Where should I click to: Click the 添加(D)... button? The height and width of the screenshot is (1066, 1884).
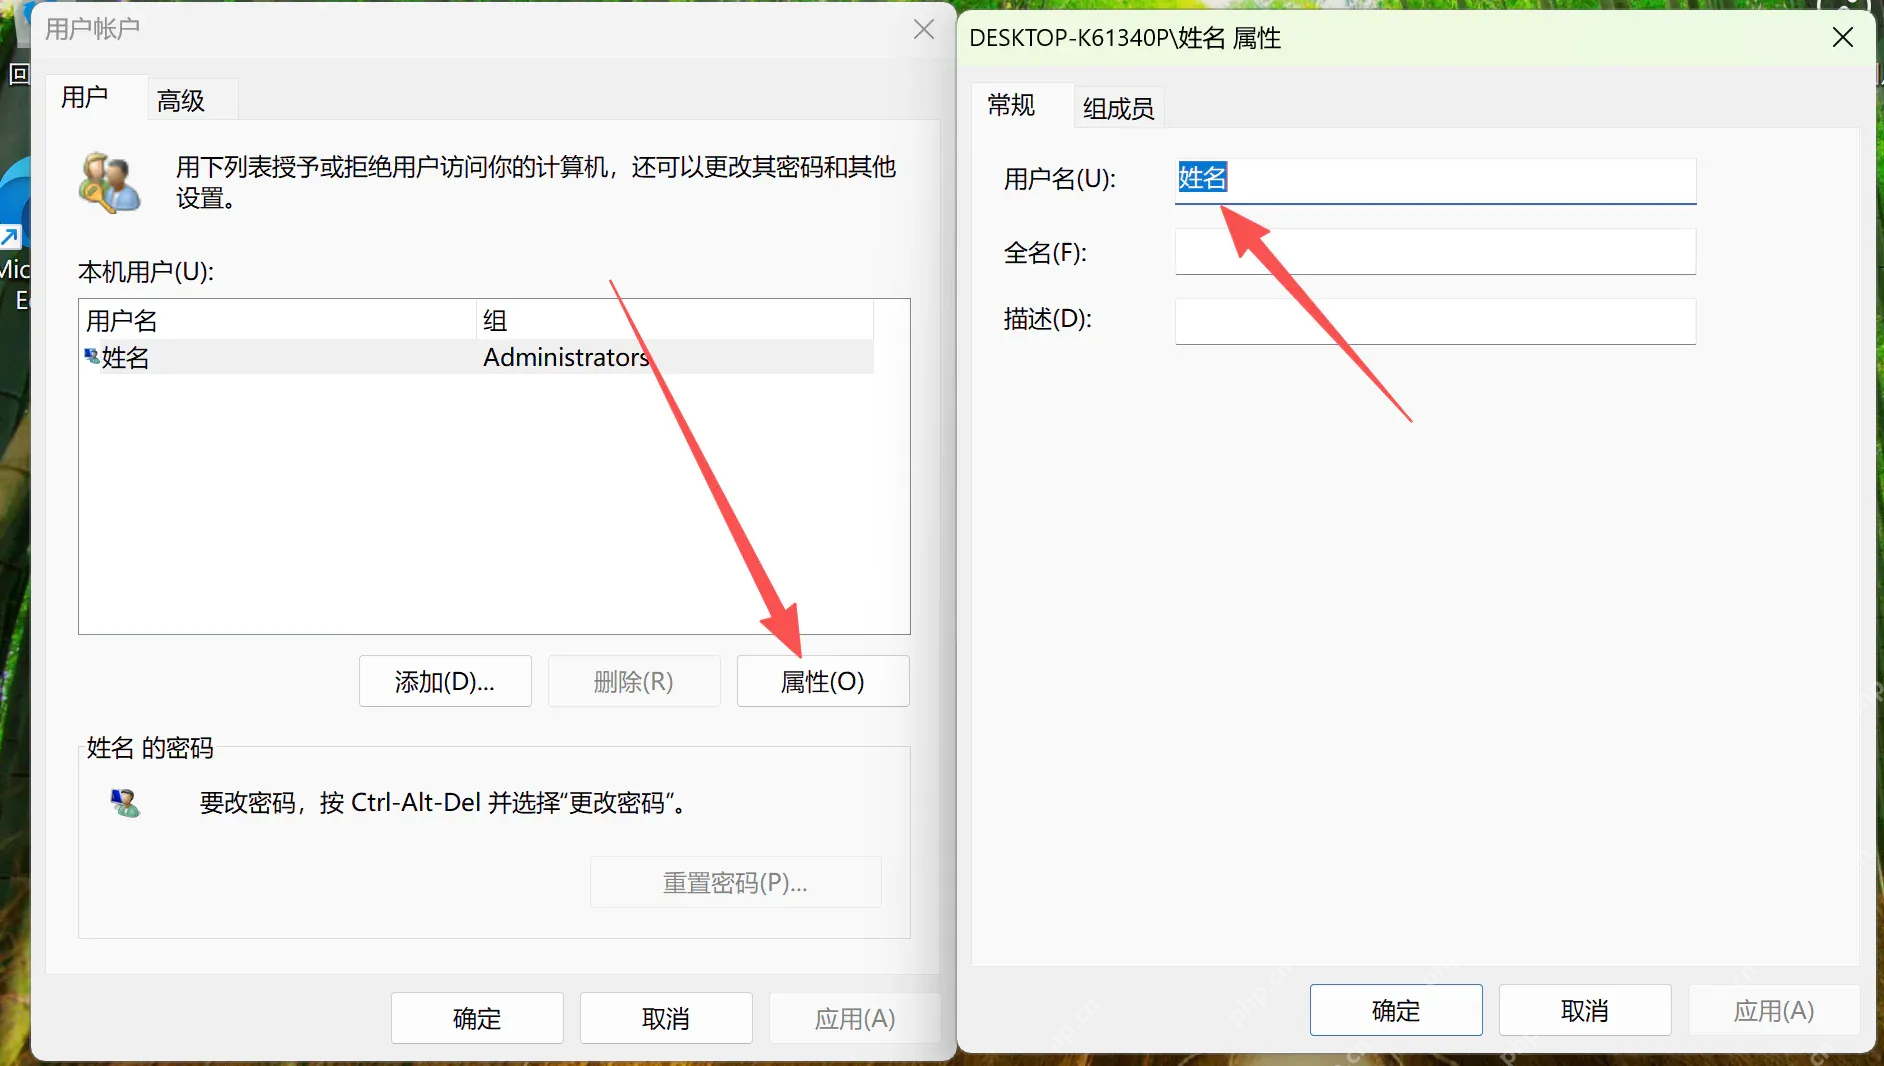[445, 681]
